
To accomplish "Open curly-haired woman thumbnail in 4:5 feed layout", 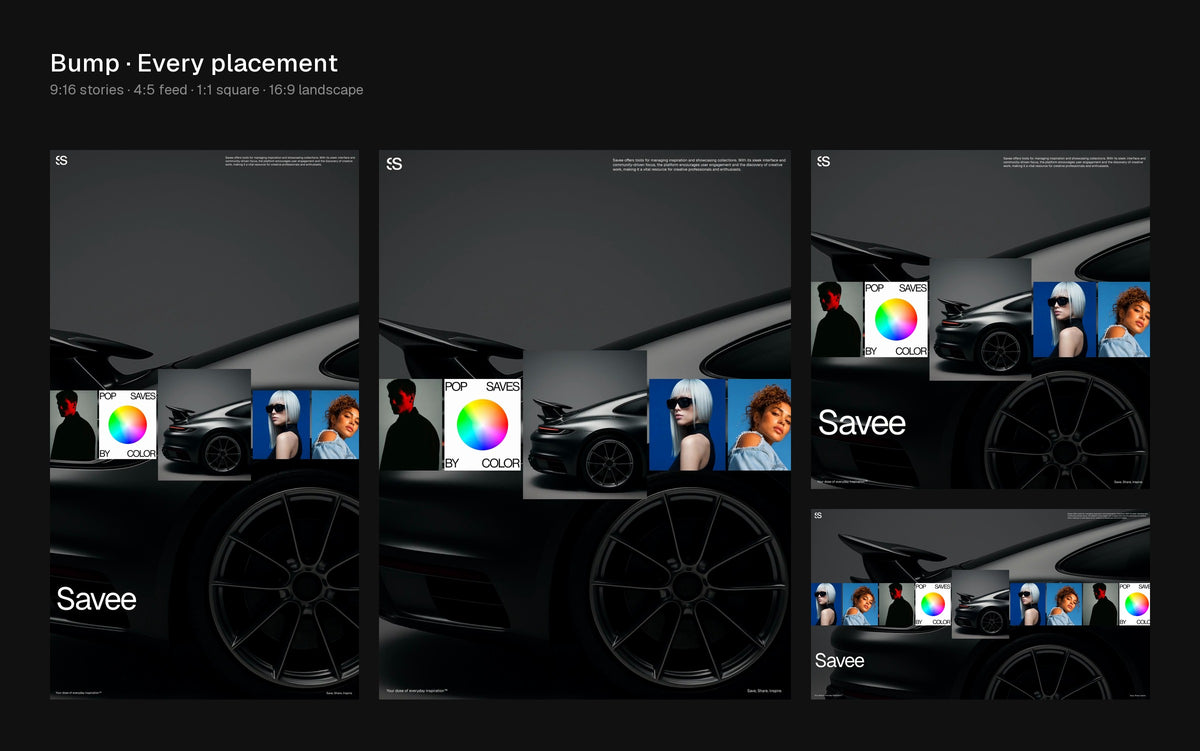I will pyautogui.click(x=759, y=425).
